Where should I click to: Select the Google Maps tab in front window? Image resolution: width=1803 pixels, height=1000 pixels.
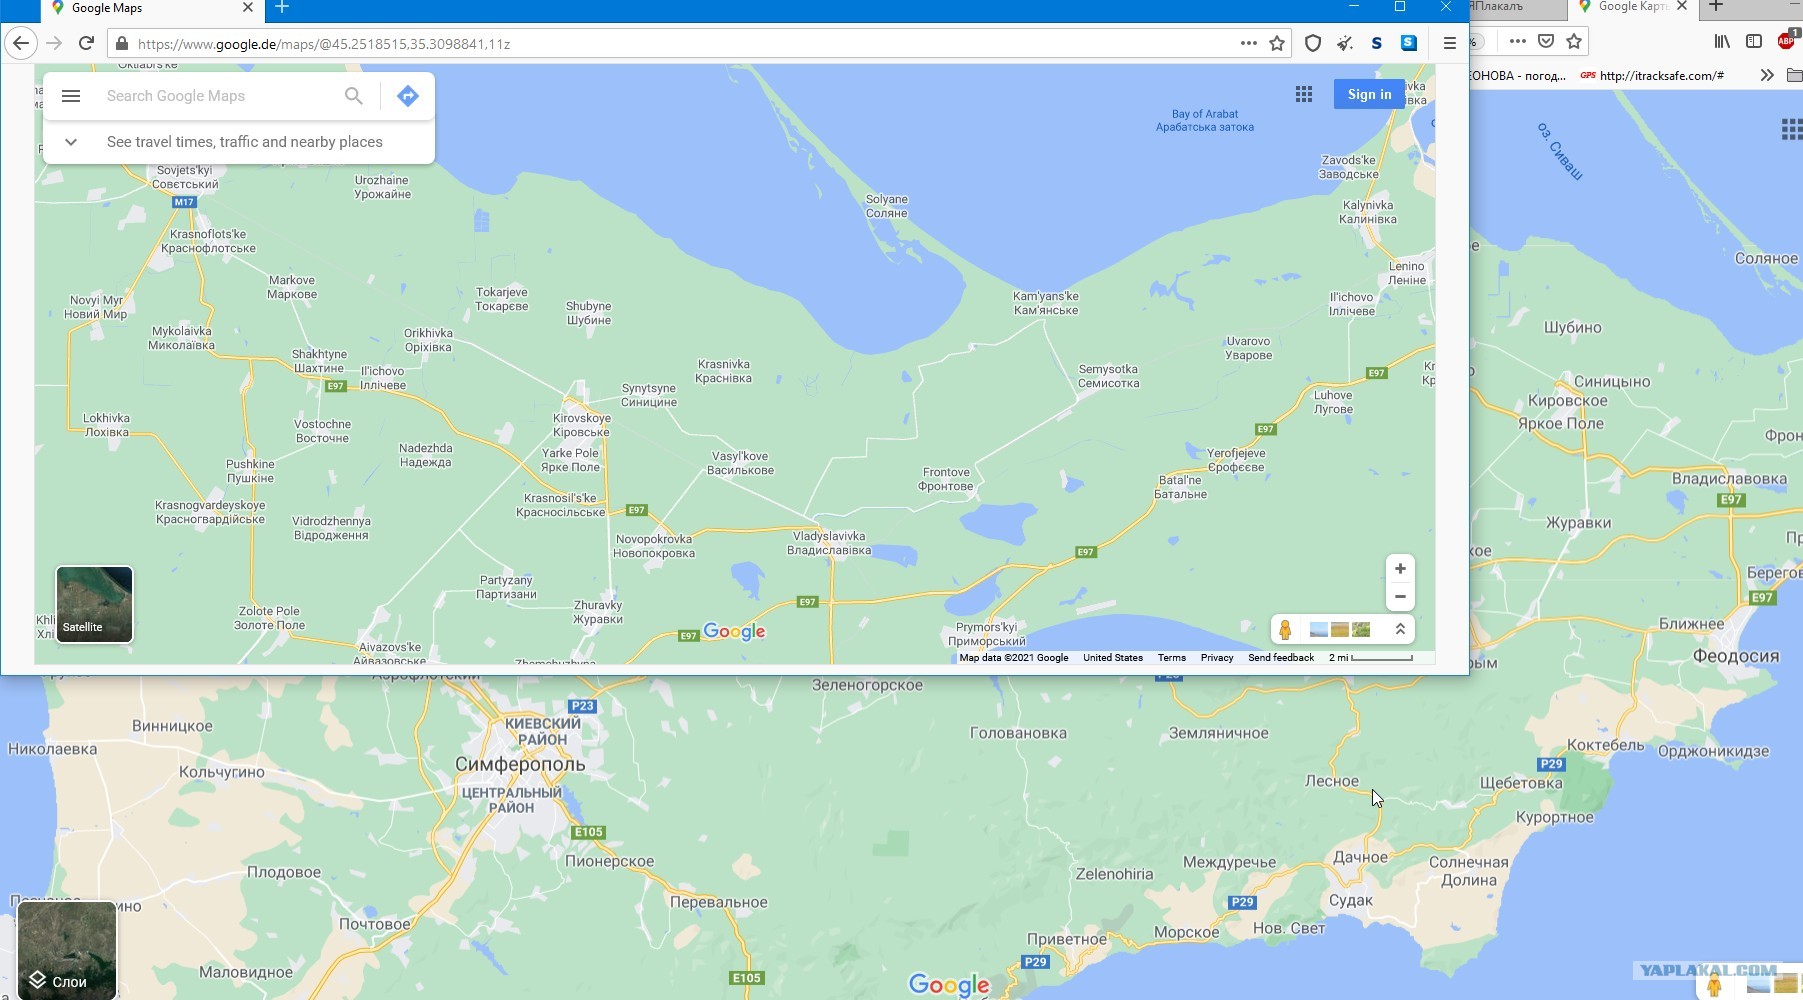[153, 9]
